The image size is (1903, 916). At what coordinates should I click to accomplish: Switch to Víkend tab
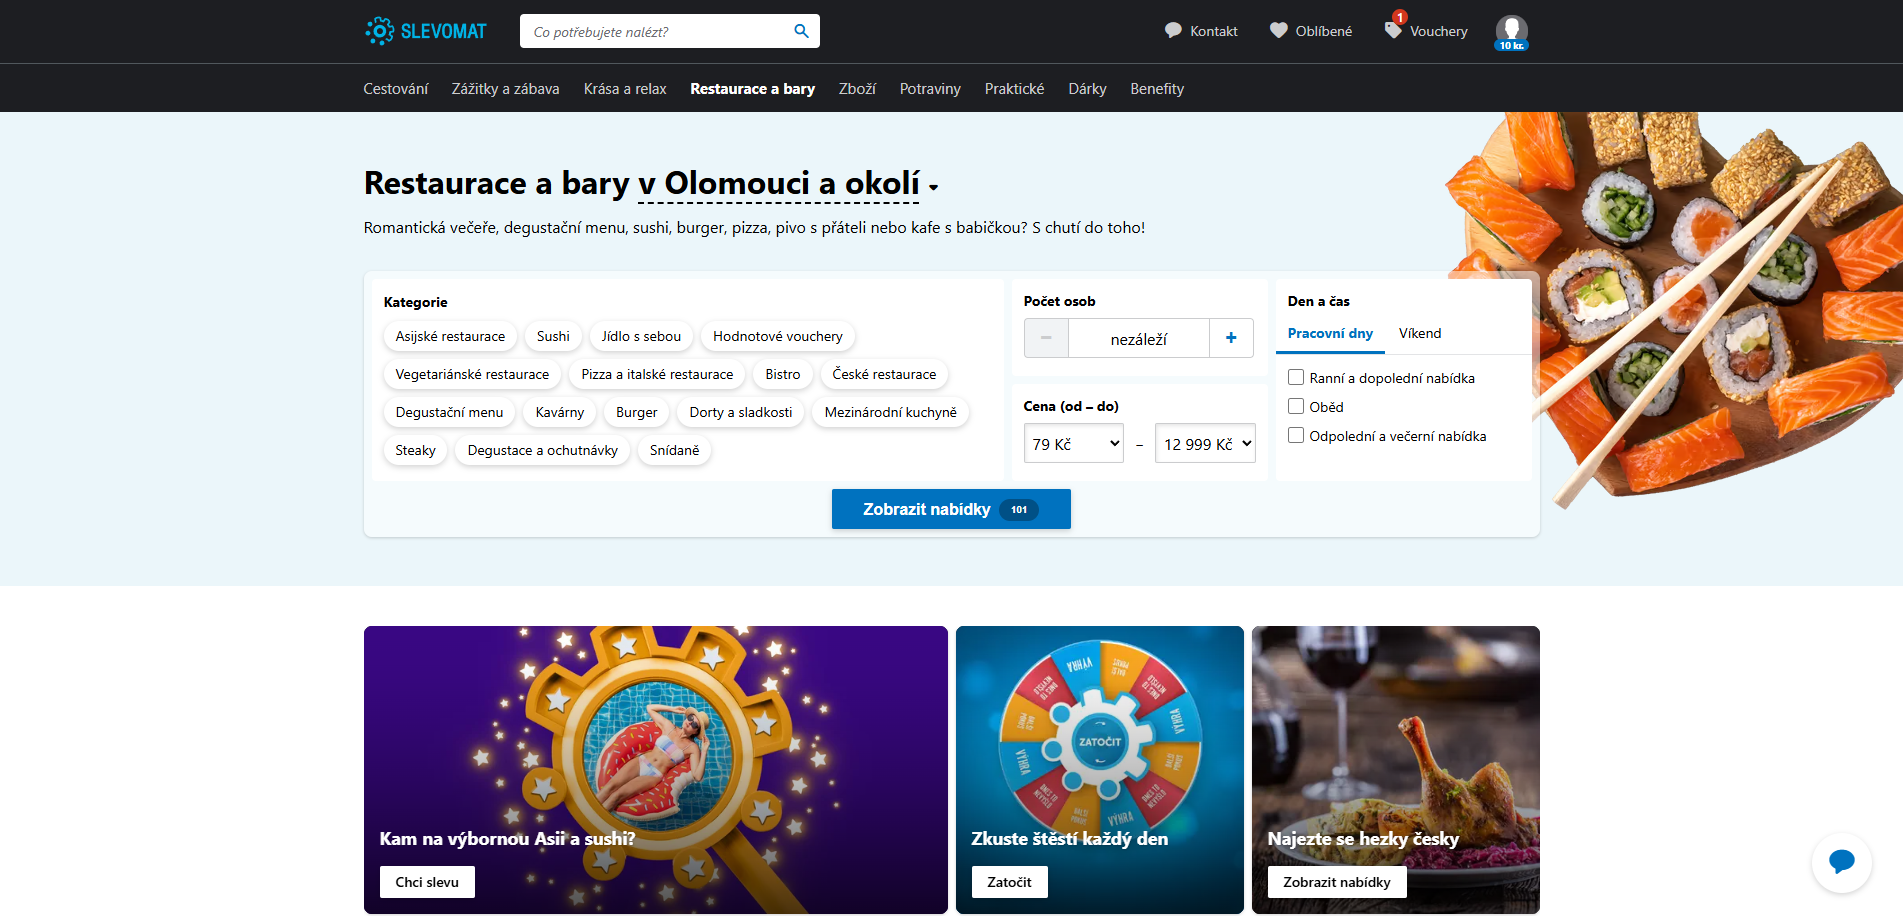(1420, 334)
